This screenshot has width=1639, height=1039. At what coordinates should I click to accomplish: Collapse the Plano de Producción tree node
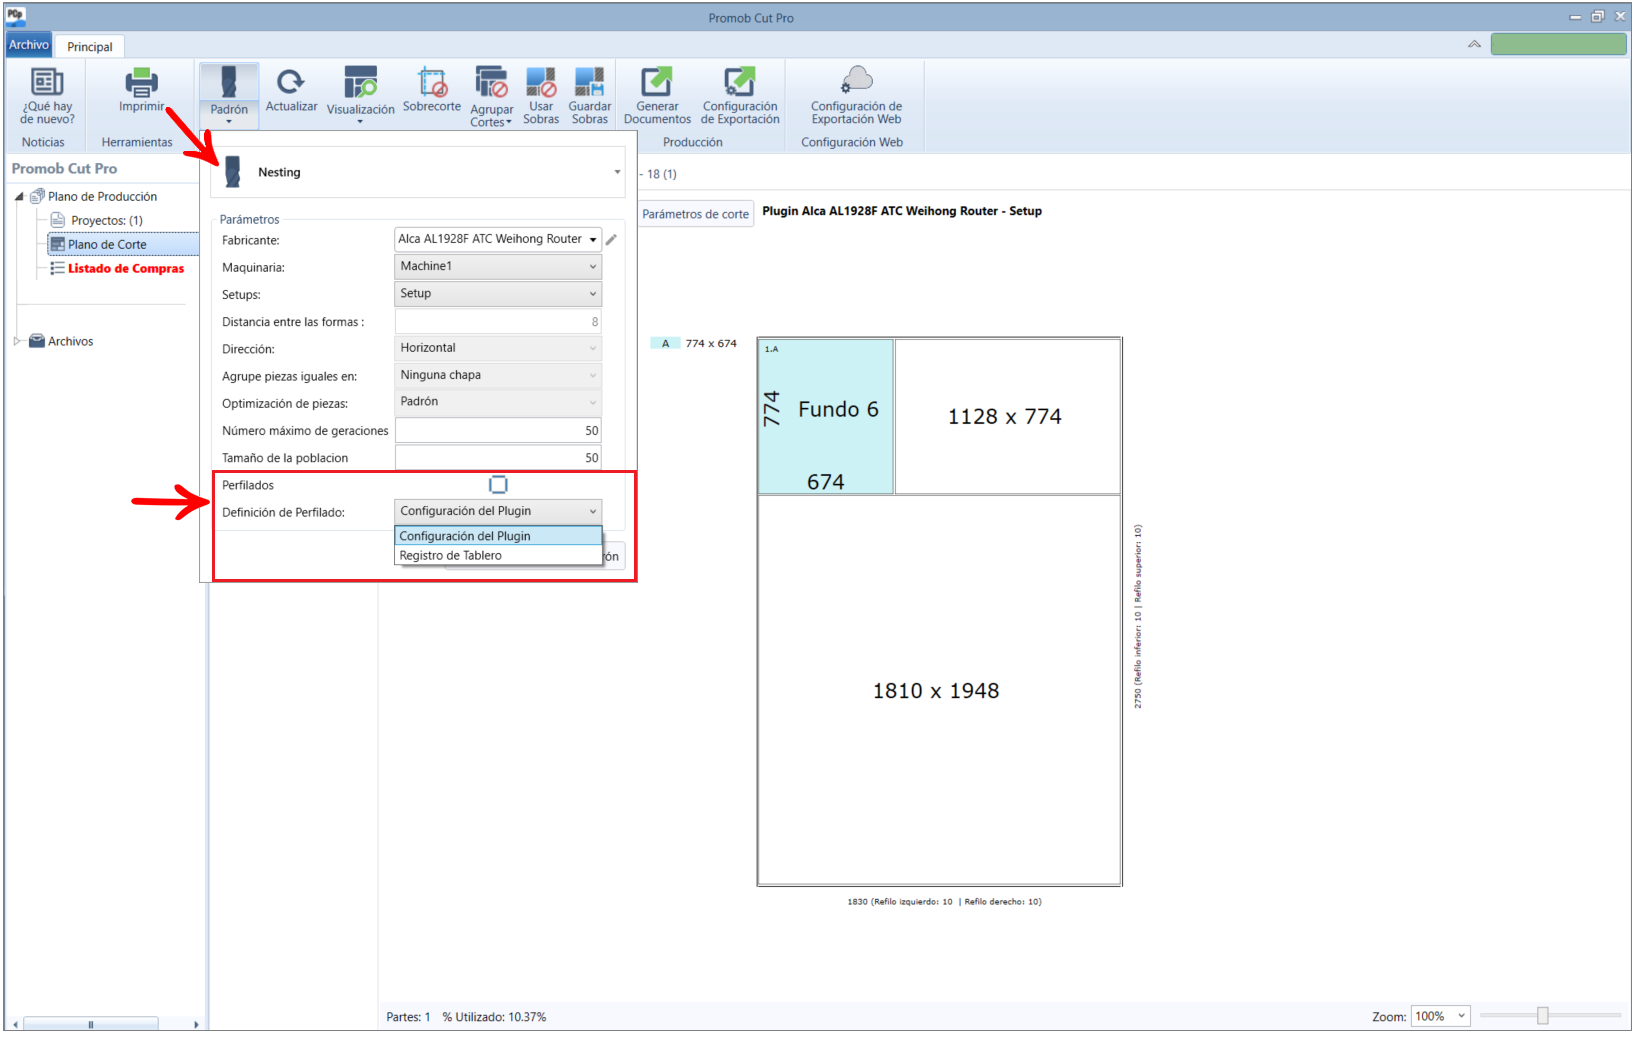coord(19,197)
